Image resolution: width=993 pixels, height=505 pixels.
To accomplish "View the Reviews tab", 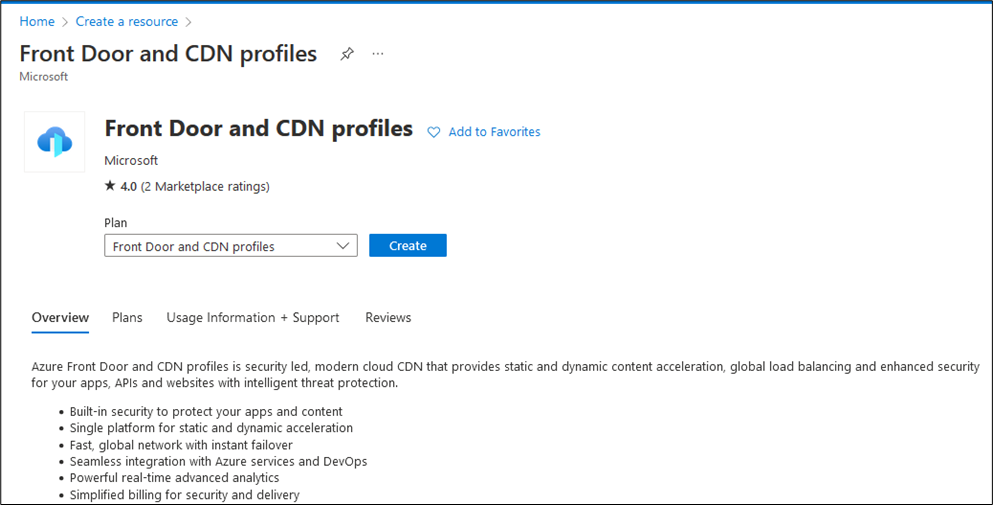I will click(x=388, y=317).
